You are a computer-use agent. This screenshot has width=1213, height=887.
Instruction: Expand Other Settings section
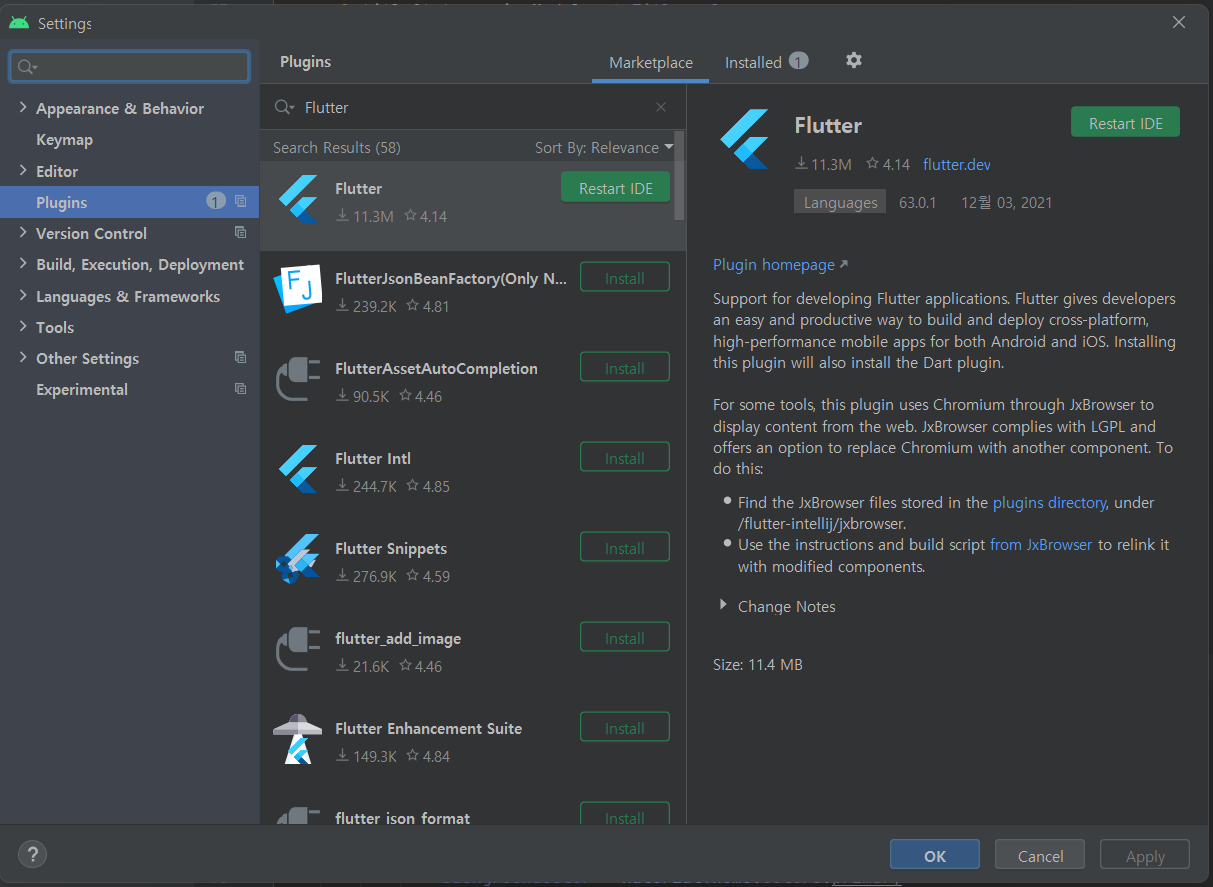[x=23, y=358]
